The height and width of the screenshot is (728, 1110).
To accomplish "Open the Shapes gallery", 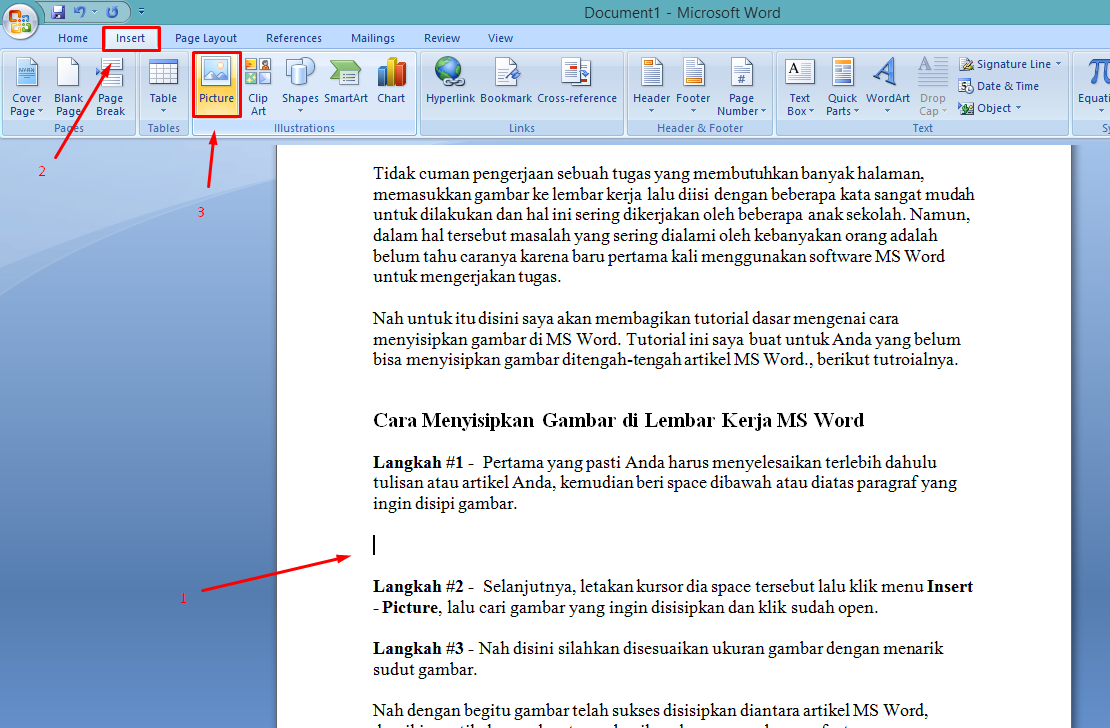I will (x=300, y=86).
